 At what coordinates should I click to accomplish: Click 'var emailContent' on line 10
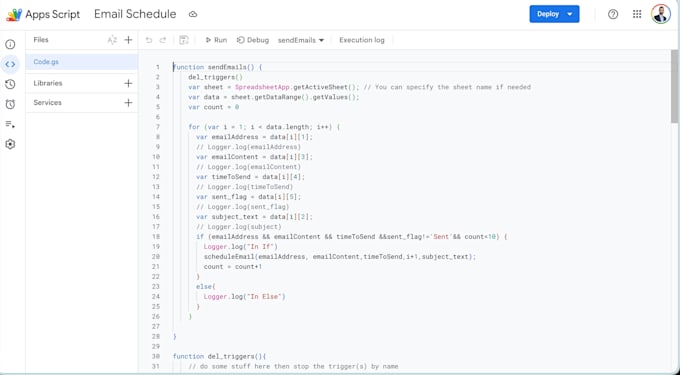pyautogui.click(x=227, y=157)
